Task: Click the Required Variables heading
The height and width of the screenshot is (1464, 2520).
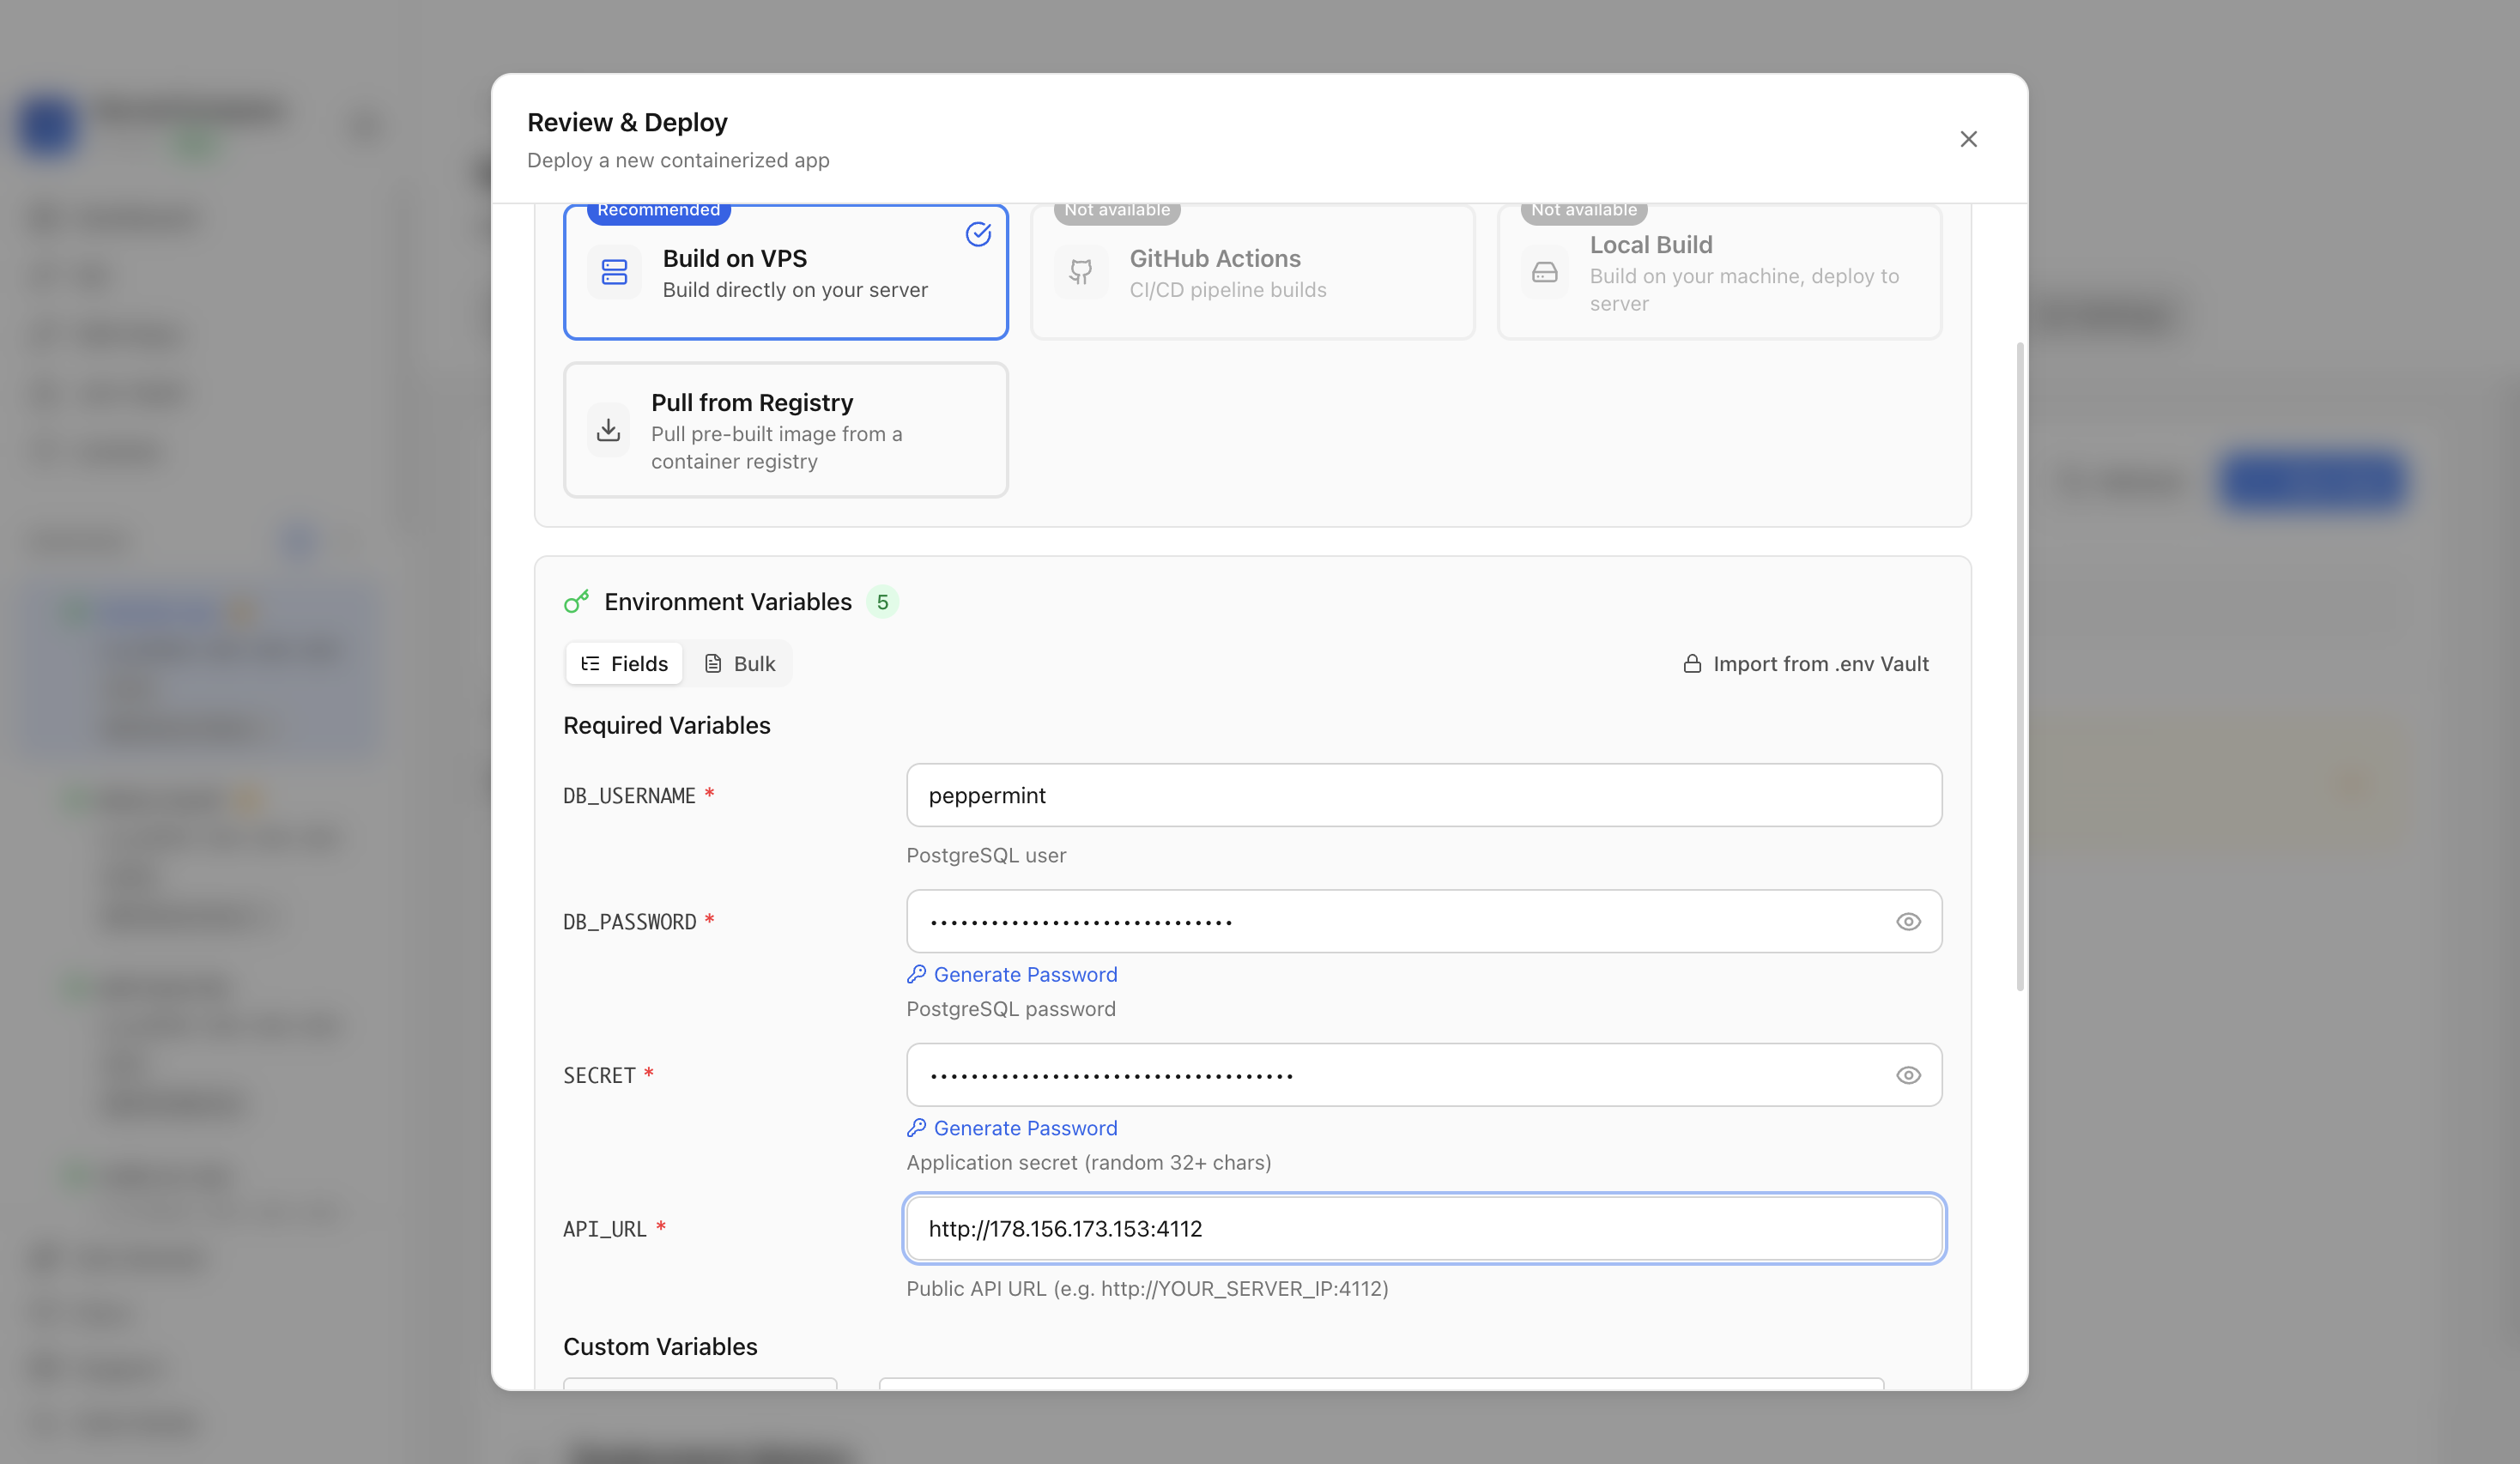Action: [x=667, y=726]
